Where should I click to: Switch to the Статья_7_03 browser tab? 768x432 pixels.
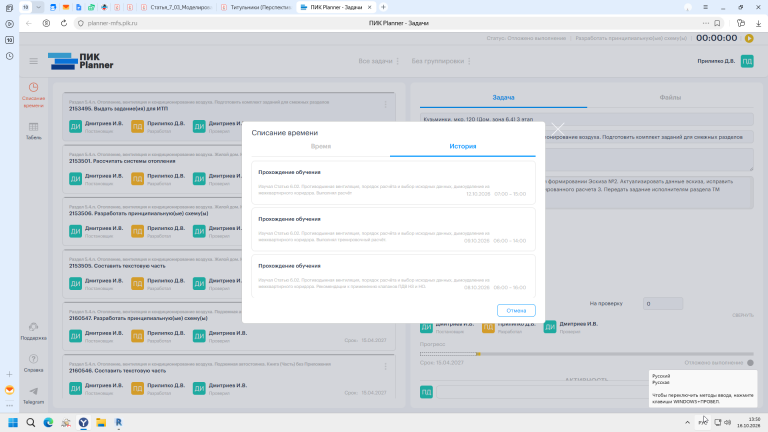point(176,7)
